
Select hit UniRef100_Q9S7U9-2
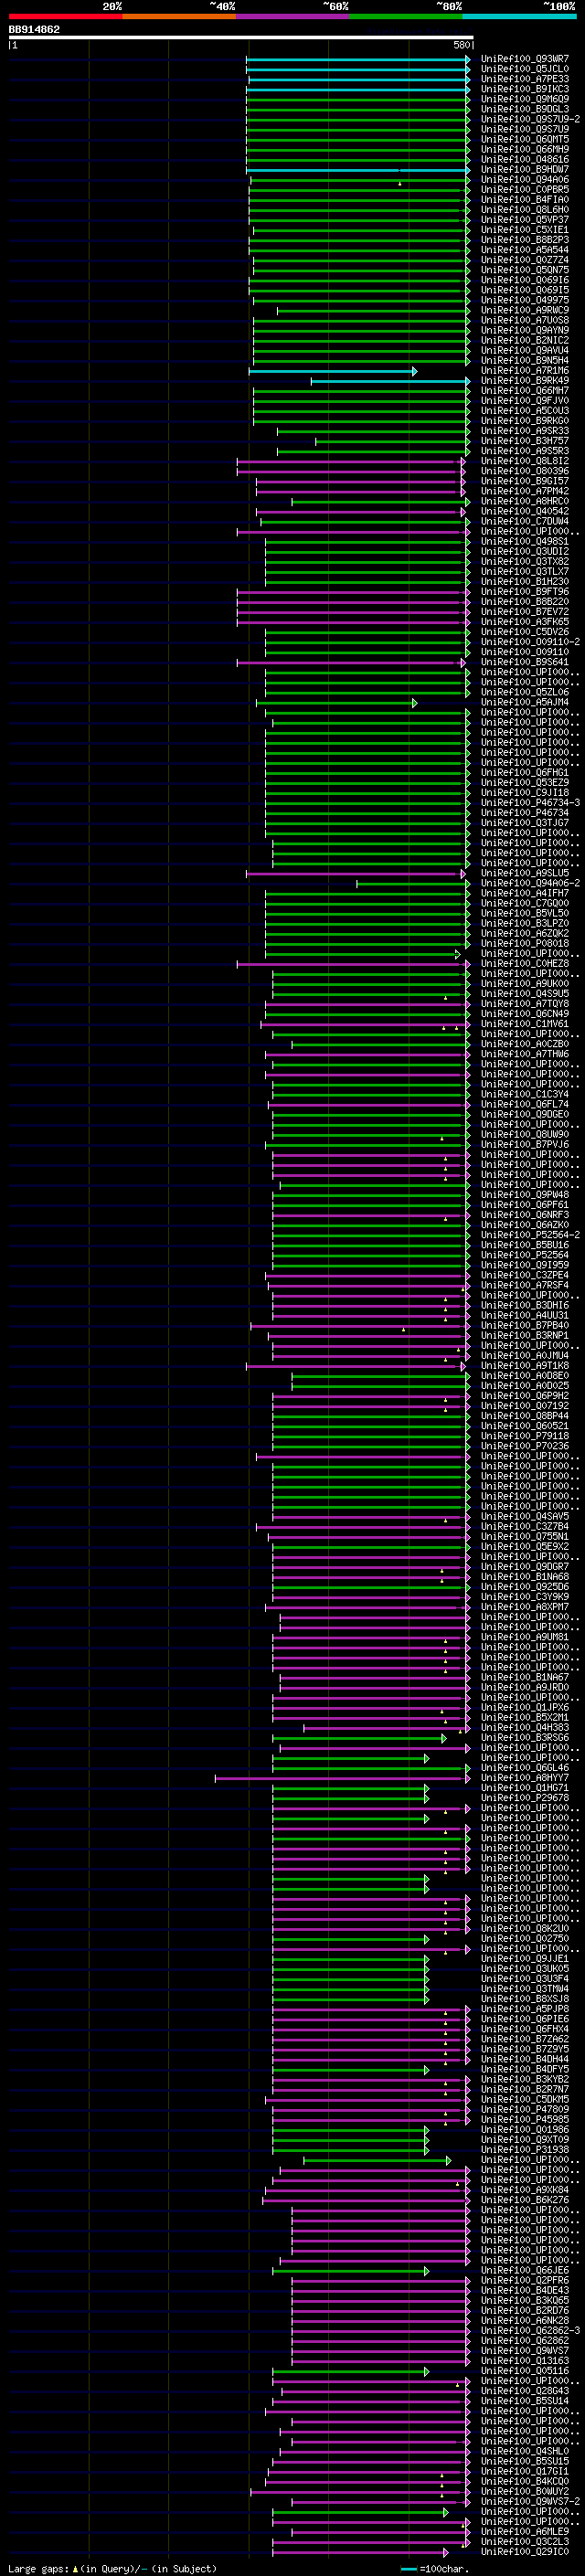[x=530, y=119]
